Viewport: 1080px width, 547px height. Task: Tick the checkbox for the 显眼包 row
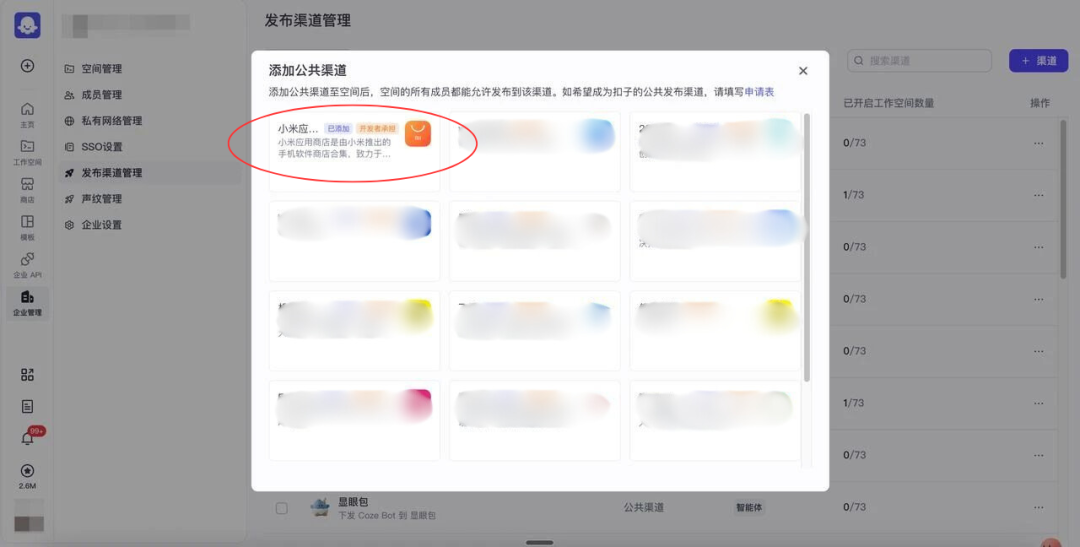click(282, 508)
